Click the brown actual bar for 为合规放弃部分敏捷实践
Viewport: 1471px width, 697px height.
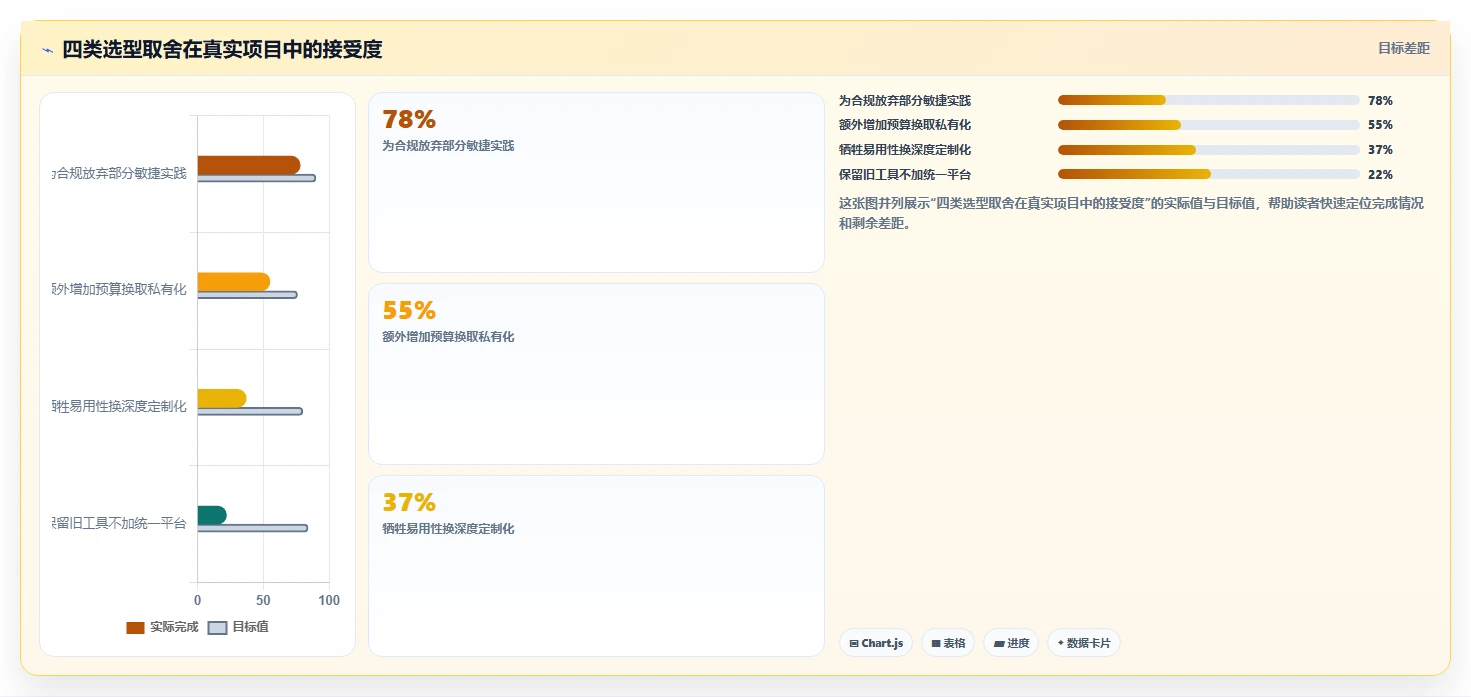248,165
